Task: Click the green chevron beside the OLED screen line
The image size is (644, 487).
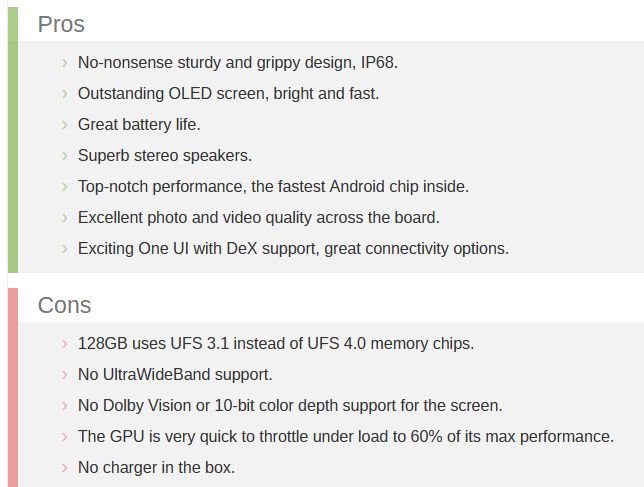Action: tap(65, 94)
